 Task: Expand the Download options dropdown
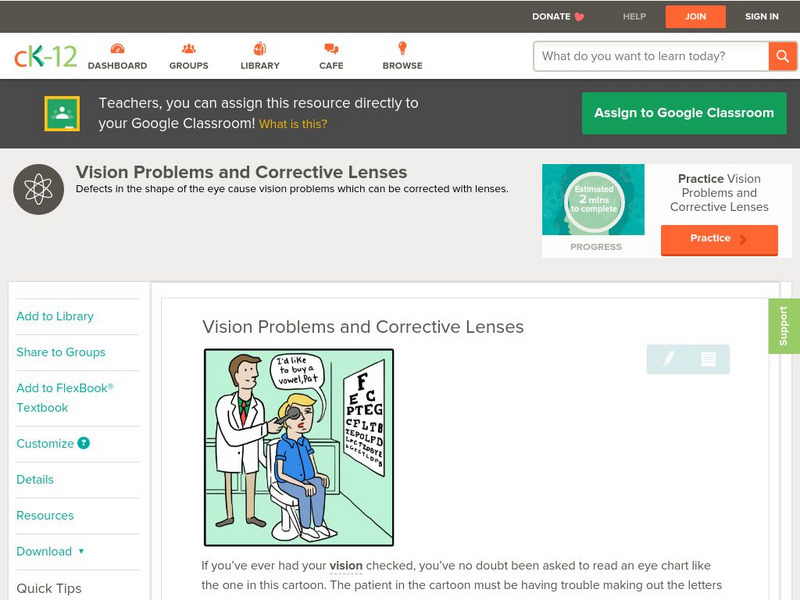[79, 550]
